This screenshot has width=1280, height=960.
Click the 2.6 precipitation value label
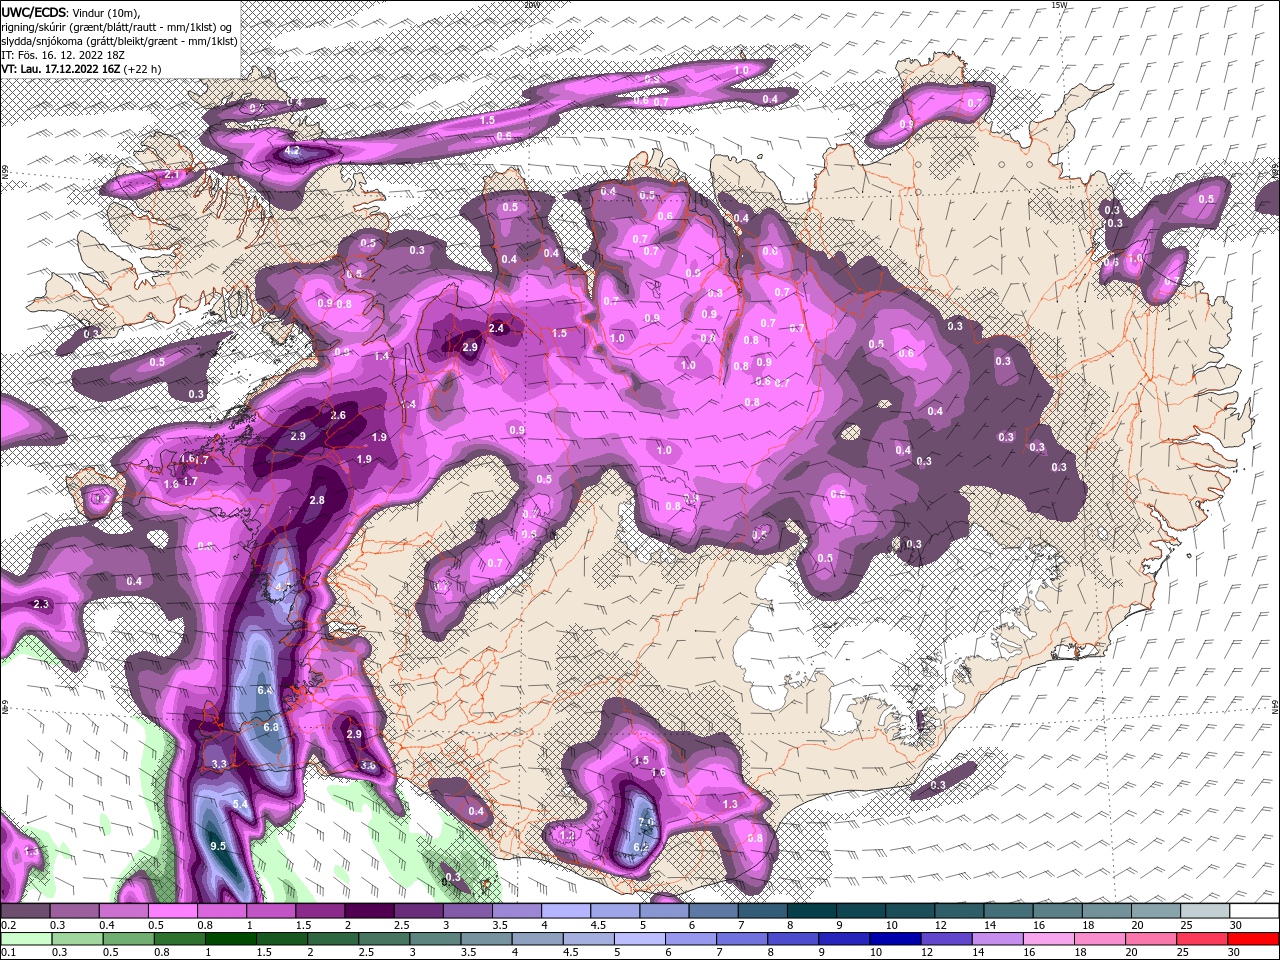[x=338, y=416]
